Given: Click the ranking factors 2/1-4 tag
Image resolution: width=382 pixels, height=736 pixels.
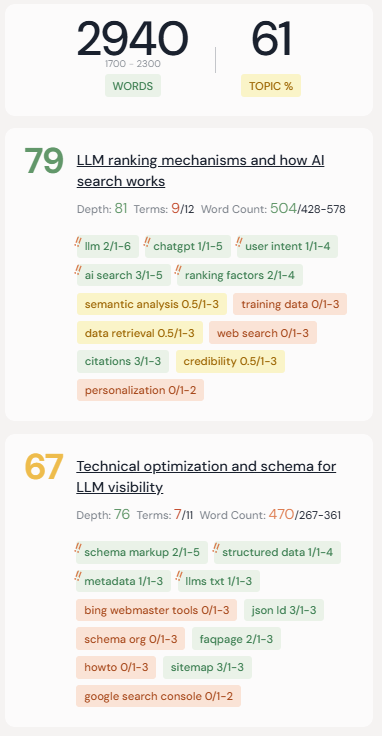Looking at the screenshot, I should pos(240,275).
